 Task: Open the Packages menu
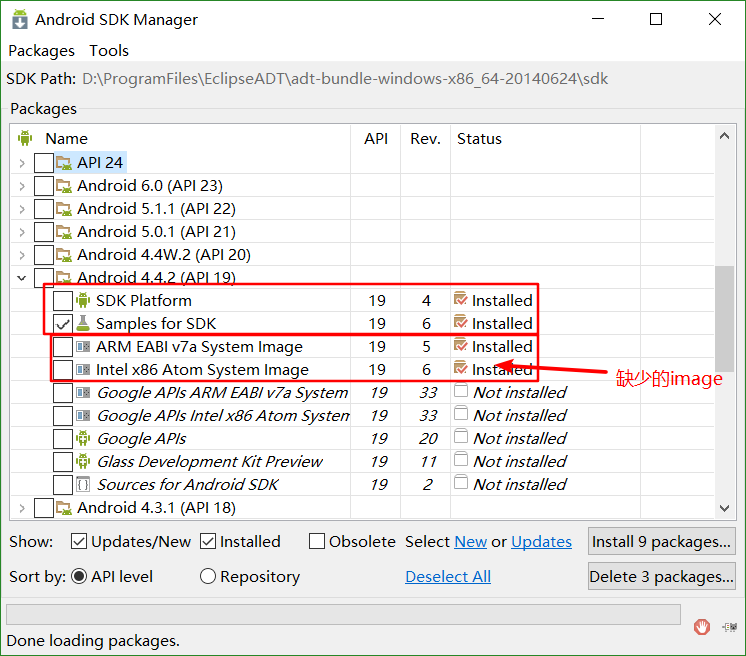point(41,50)
